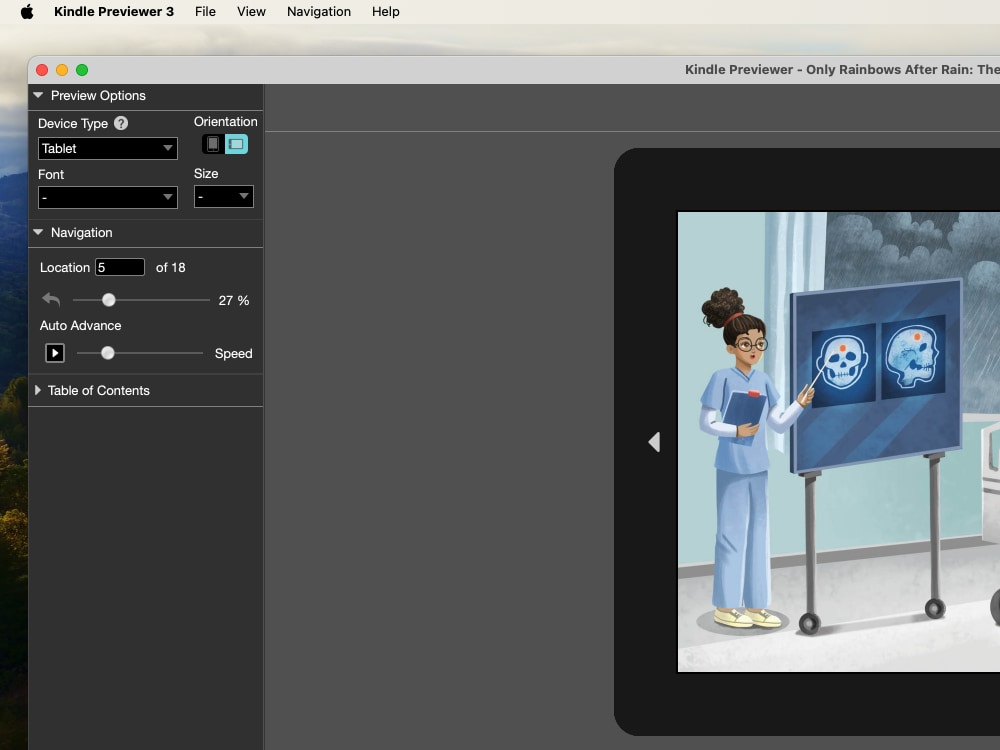The width and height of the screenshot is (1000, 750).
Task: Open the Help menu
Action: pyautogui.click(x=386, y=11)
